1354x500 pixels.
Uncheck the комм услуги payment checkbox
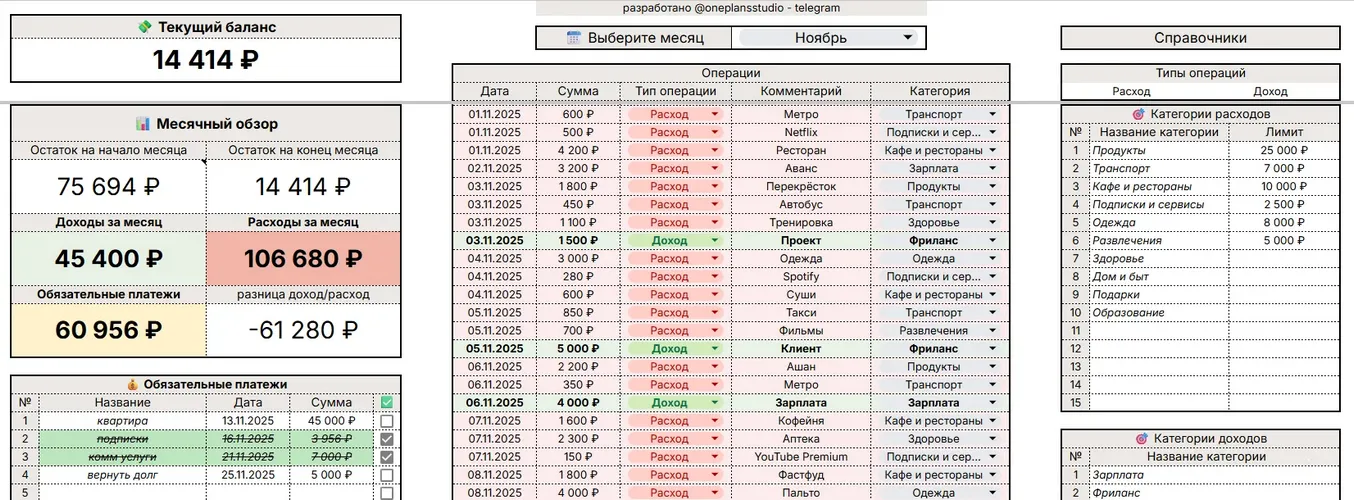click(x=386, y=457)
